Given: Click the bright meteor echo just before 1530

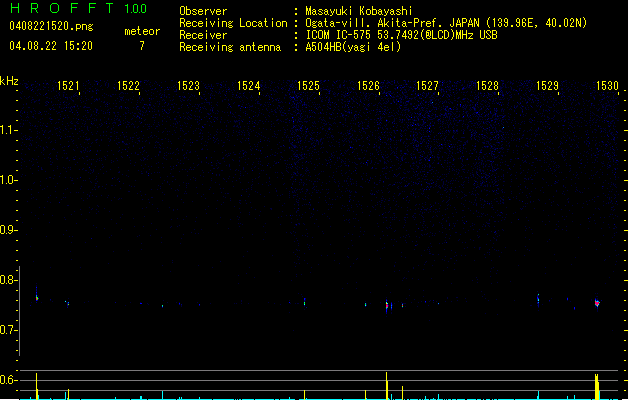Looking at the screenshot, I should pyautogui.click(x=597, y=303).
